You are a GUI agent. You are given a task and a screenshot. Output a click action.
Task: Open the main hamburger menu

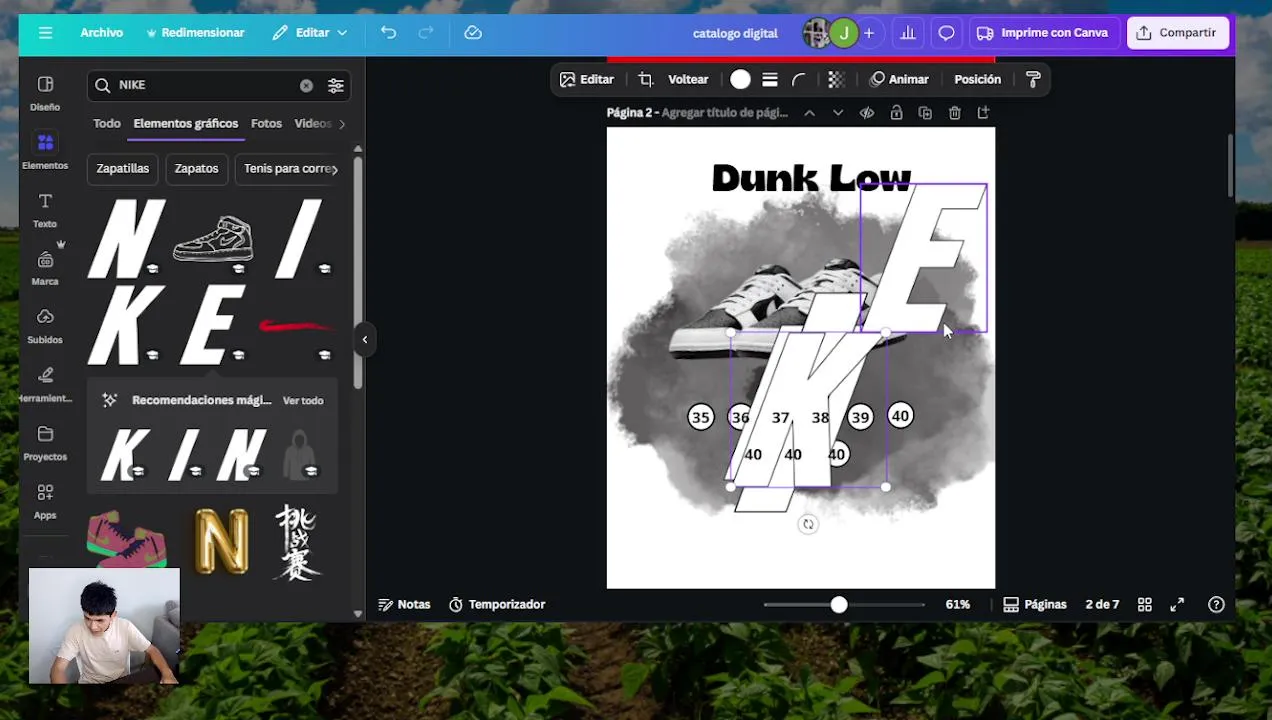point(45,33)
